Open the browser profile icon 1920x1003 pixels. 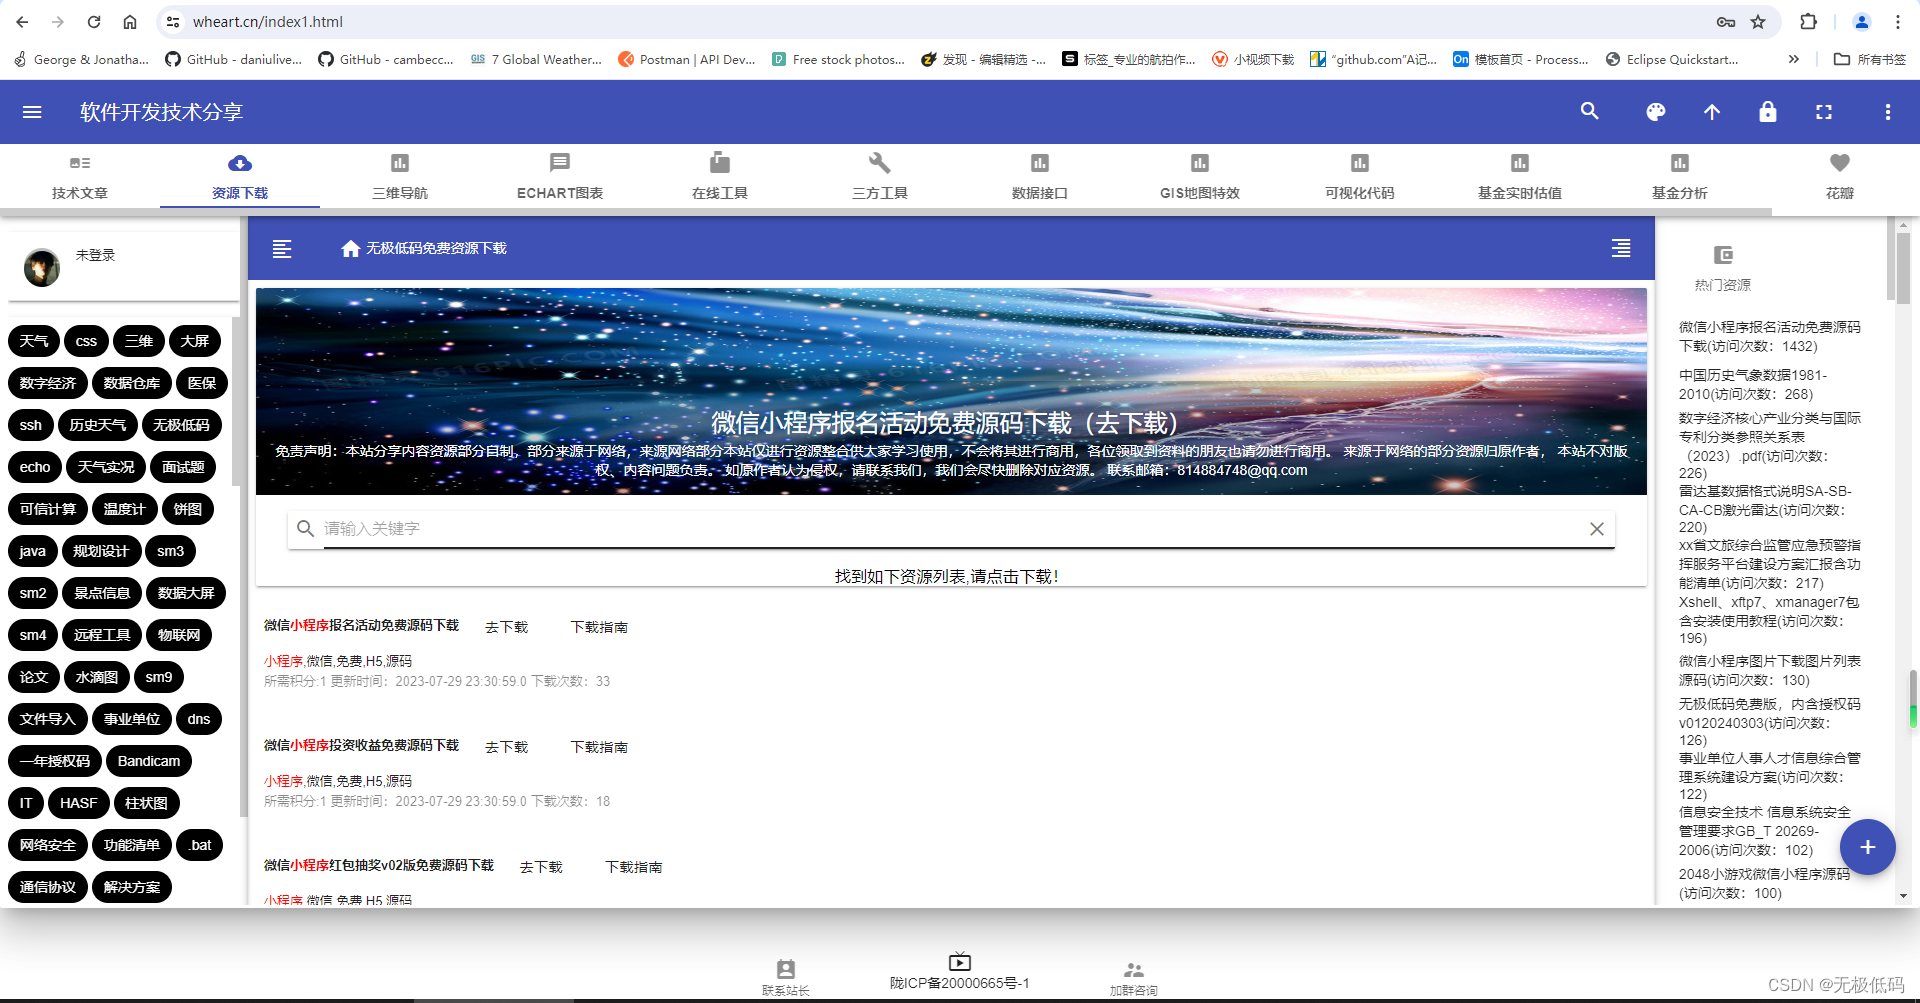tap(1862, 22)
